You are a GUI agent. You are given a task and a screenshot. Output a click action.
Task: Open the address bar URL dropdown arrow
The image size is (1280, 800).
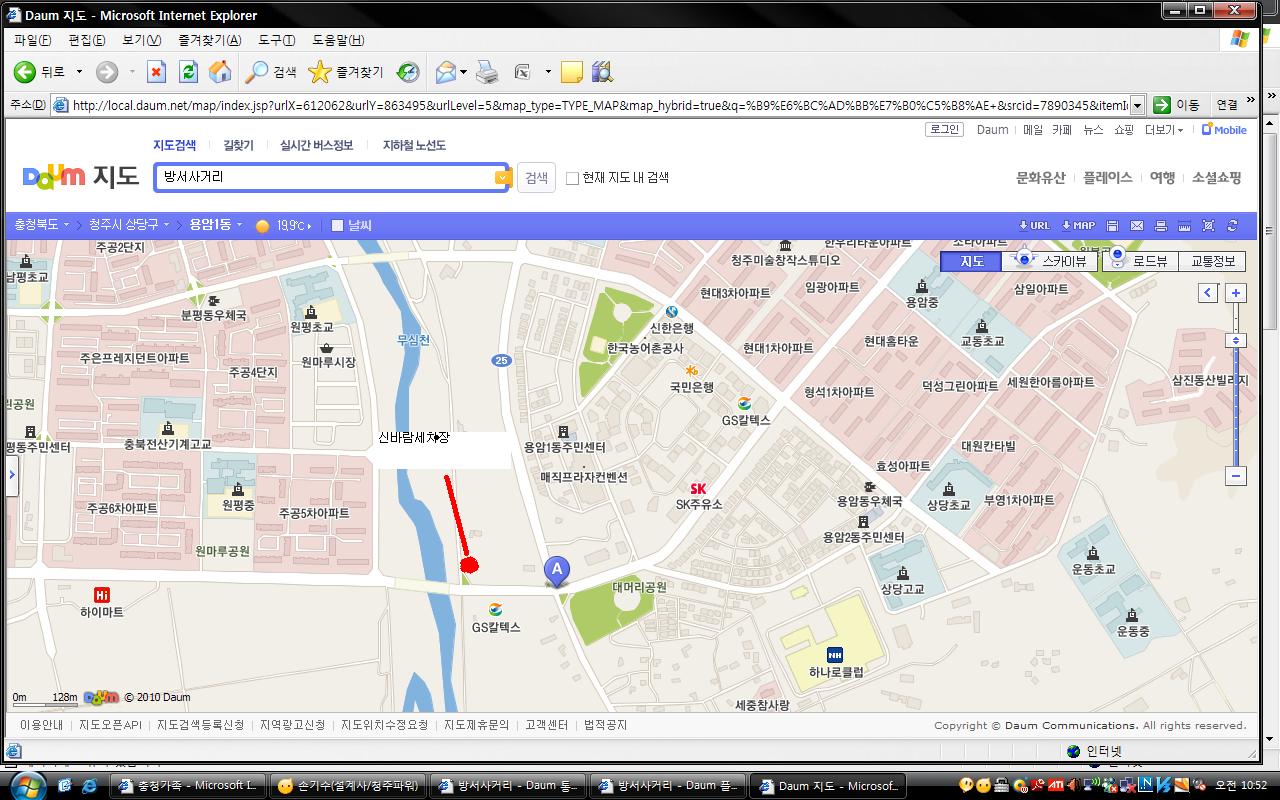(1138, 105)
